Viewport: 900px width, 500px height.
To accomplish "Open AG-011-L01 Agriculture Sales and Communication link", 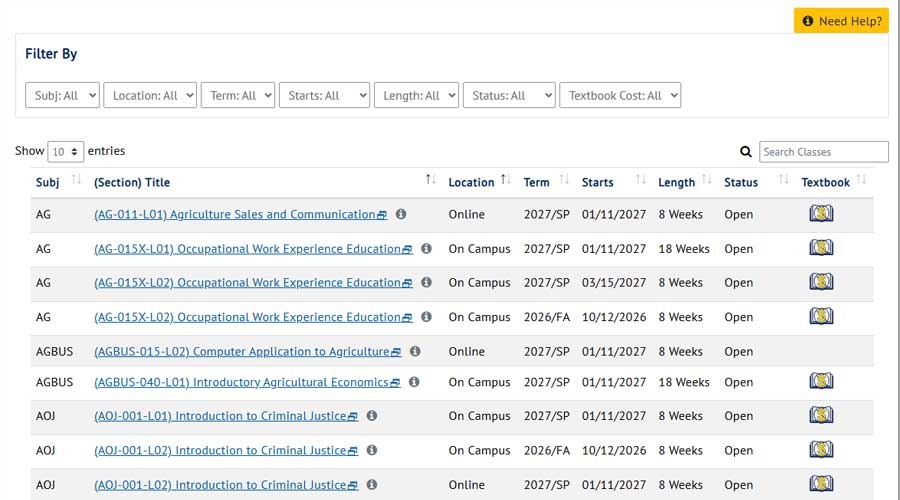I will click(x=240, y=214).
